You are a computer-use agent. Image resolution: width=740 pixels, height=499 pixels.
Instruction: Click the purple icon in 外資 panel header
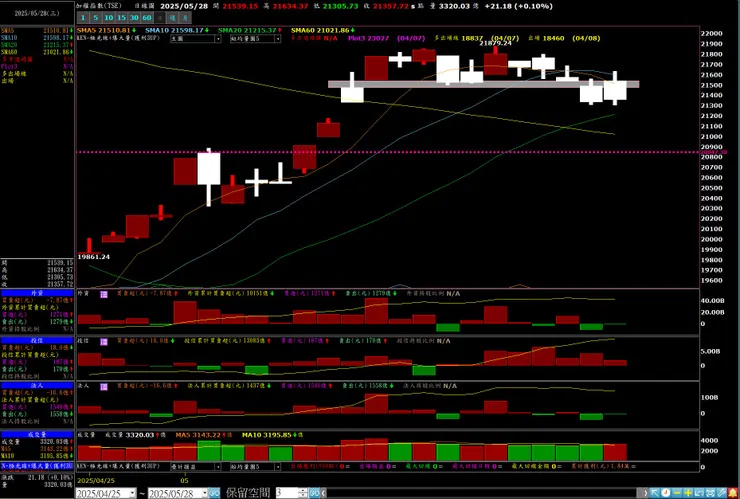(103, 294)
